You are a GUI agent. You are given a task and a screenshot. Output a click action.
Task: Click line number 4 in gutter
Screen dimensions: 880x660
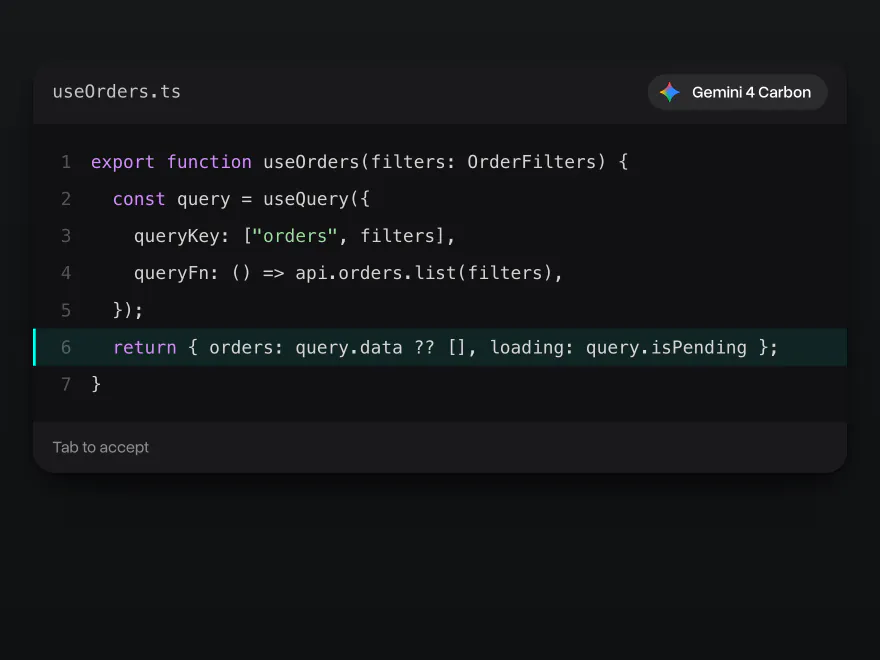(66, 273)
